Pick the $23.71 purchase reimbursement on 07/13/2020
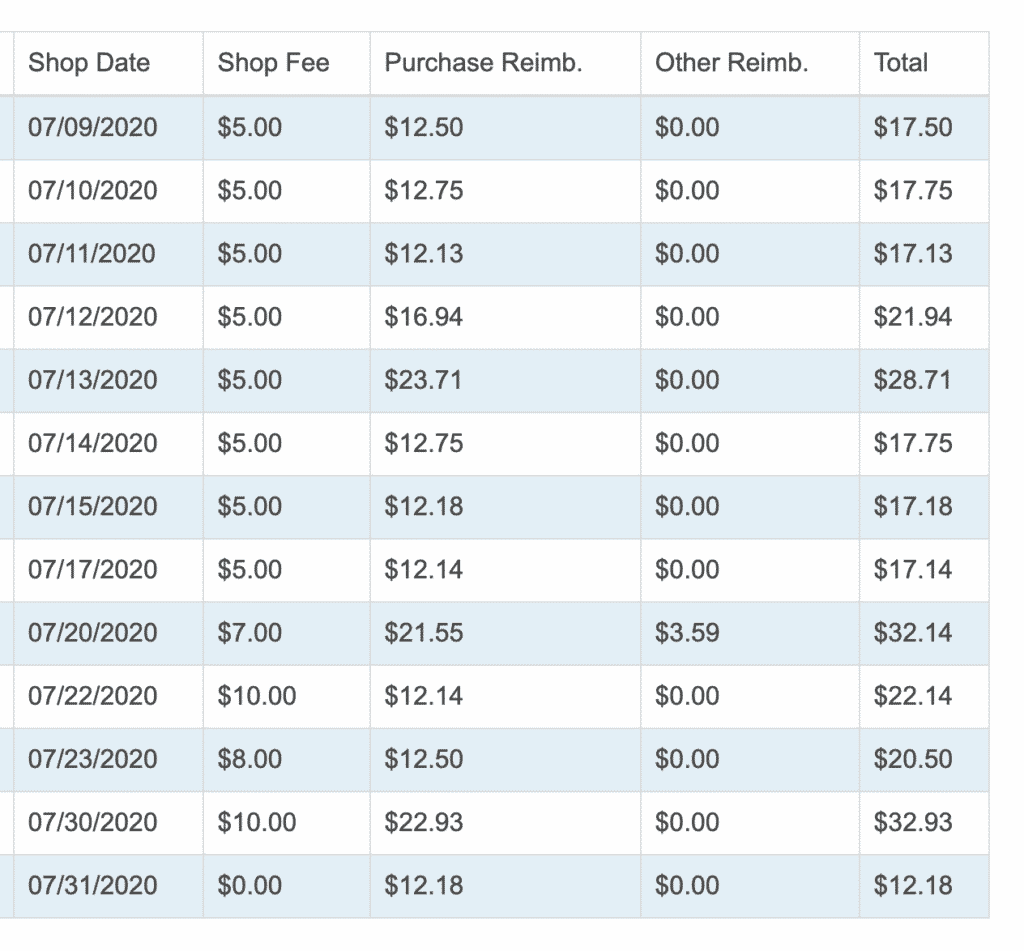The height and width of the screenshot is (951, 1024). pyautogui.click(x=423, y=380)
